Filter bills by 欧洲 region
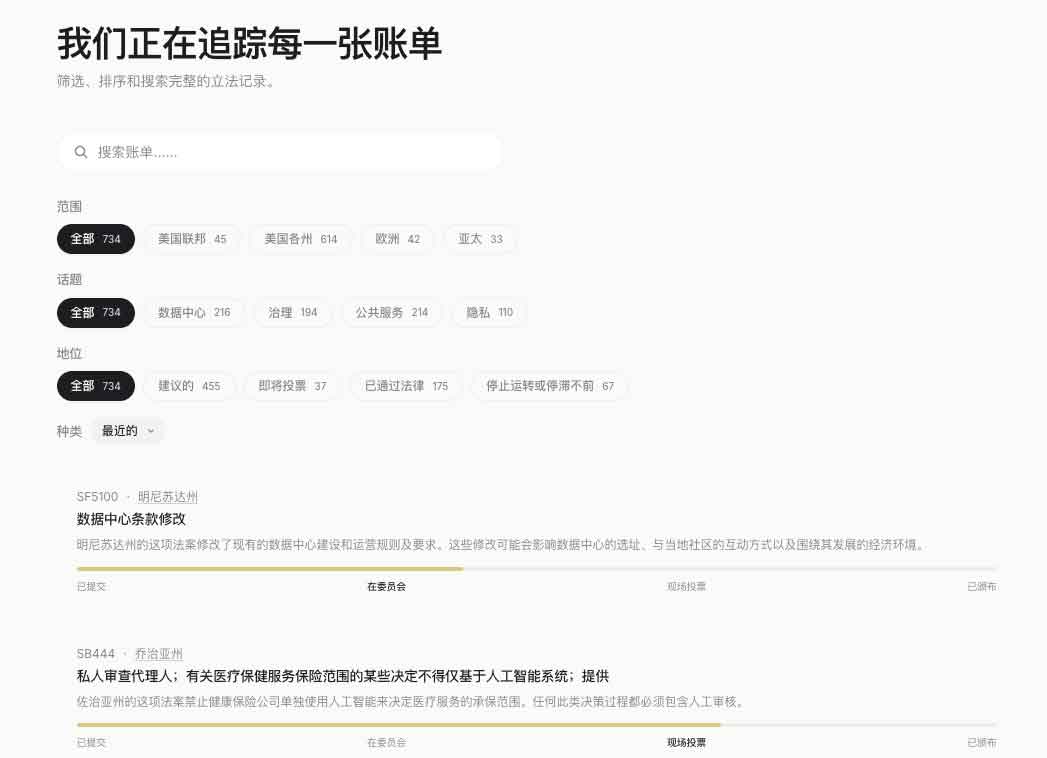 pyautogui.click(x=397, y=239)
